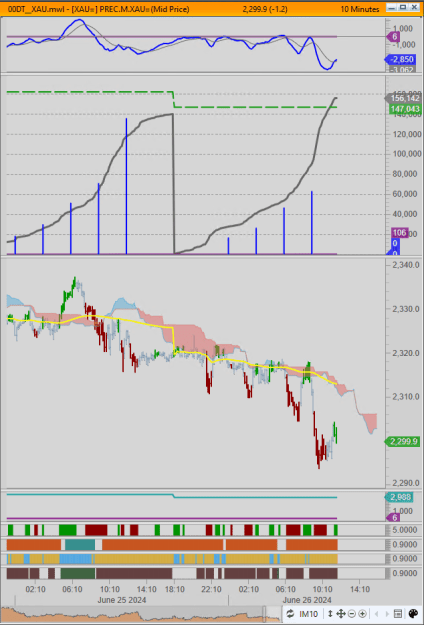Click the purple 106 value label
This screenshot has height=625, width=424.
399,233
